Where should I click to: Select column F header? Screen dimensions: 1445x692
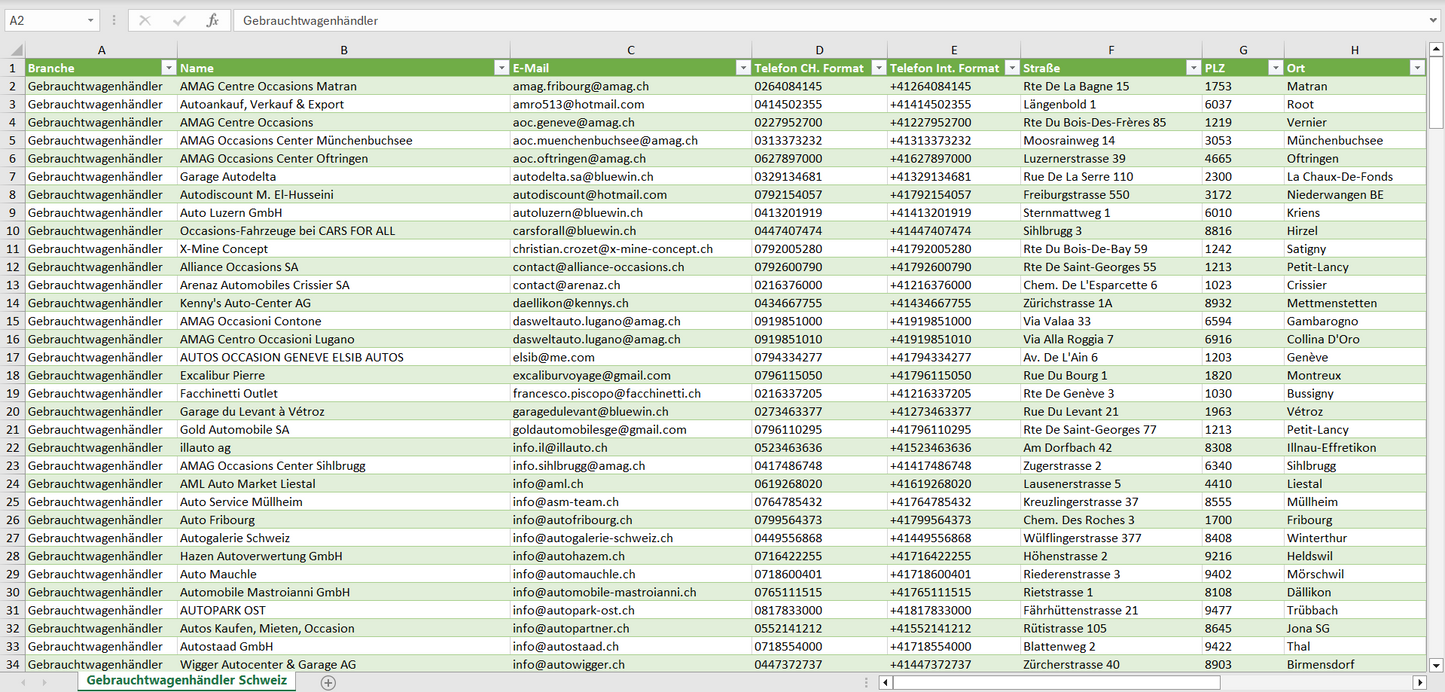coord(1111,50)
